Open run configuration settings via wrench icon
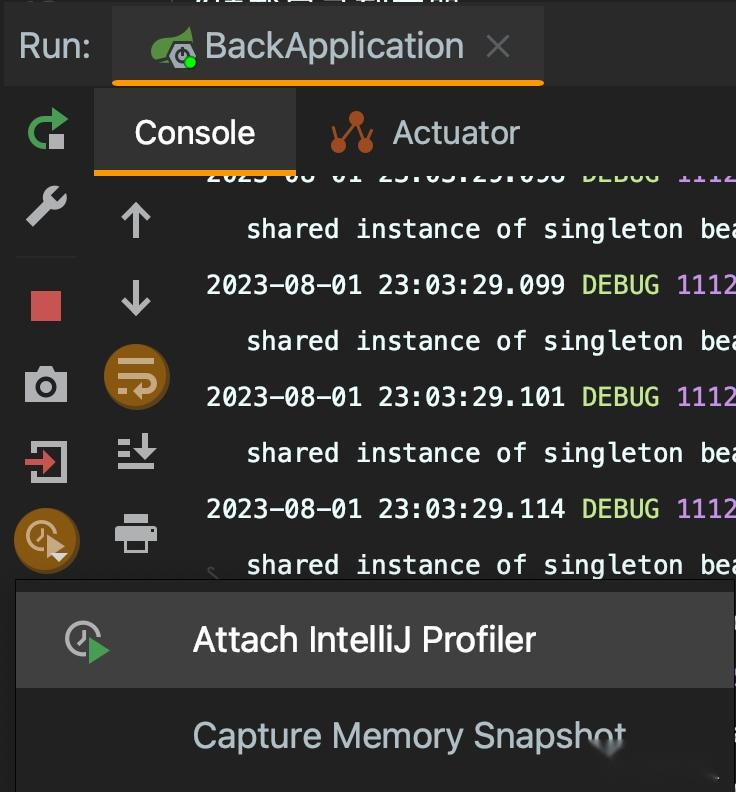736x792 pixels. coord(46,206)
